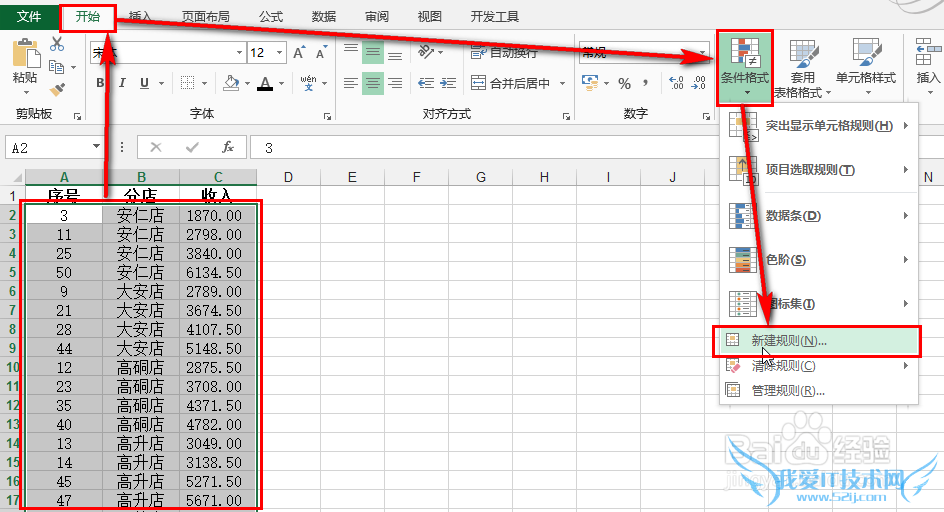
Task: Open Color Scales (色阶) submenu
Action: click(819, 260)
